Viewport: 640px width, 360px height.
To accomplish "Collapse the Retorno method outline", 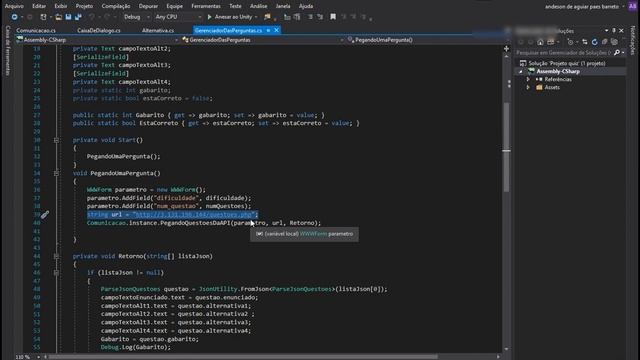I will tap(56, 256).
